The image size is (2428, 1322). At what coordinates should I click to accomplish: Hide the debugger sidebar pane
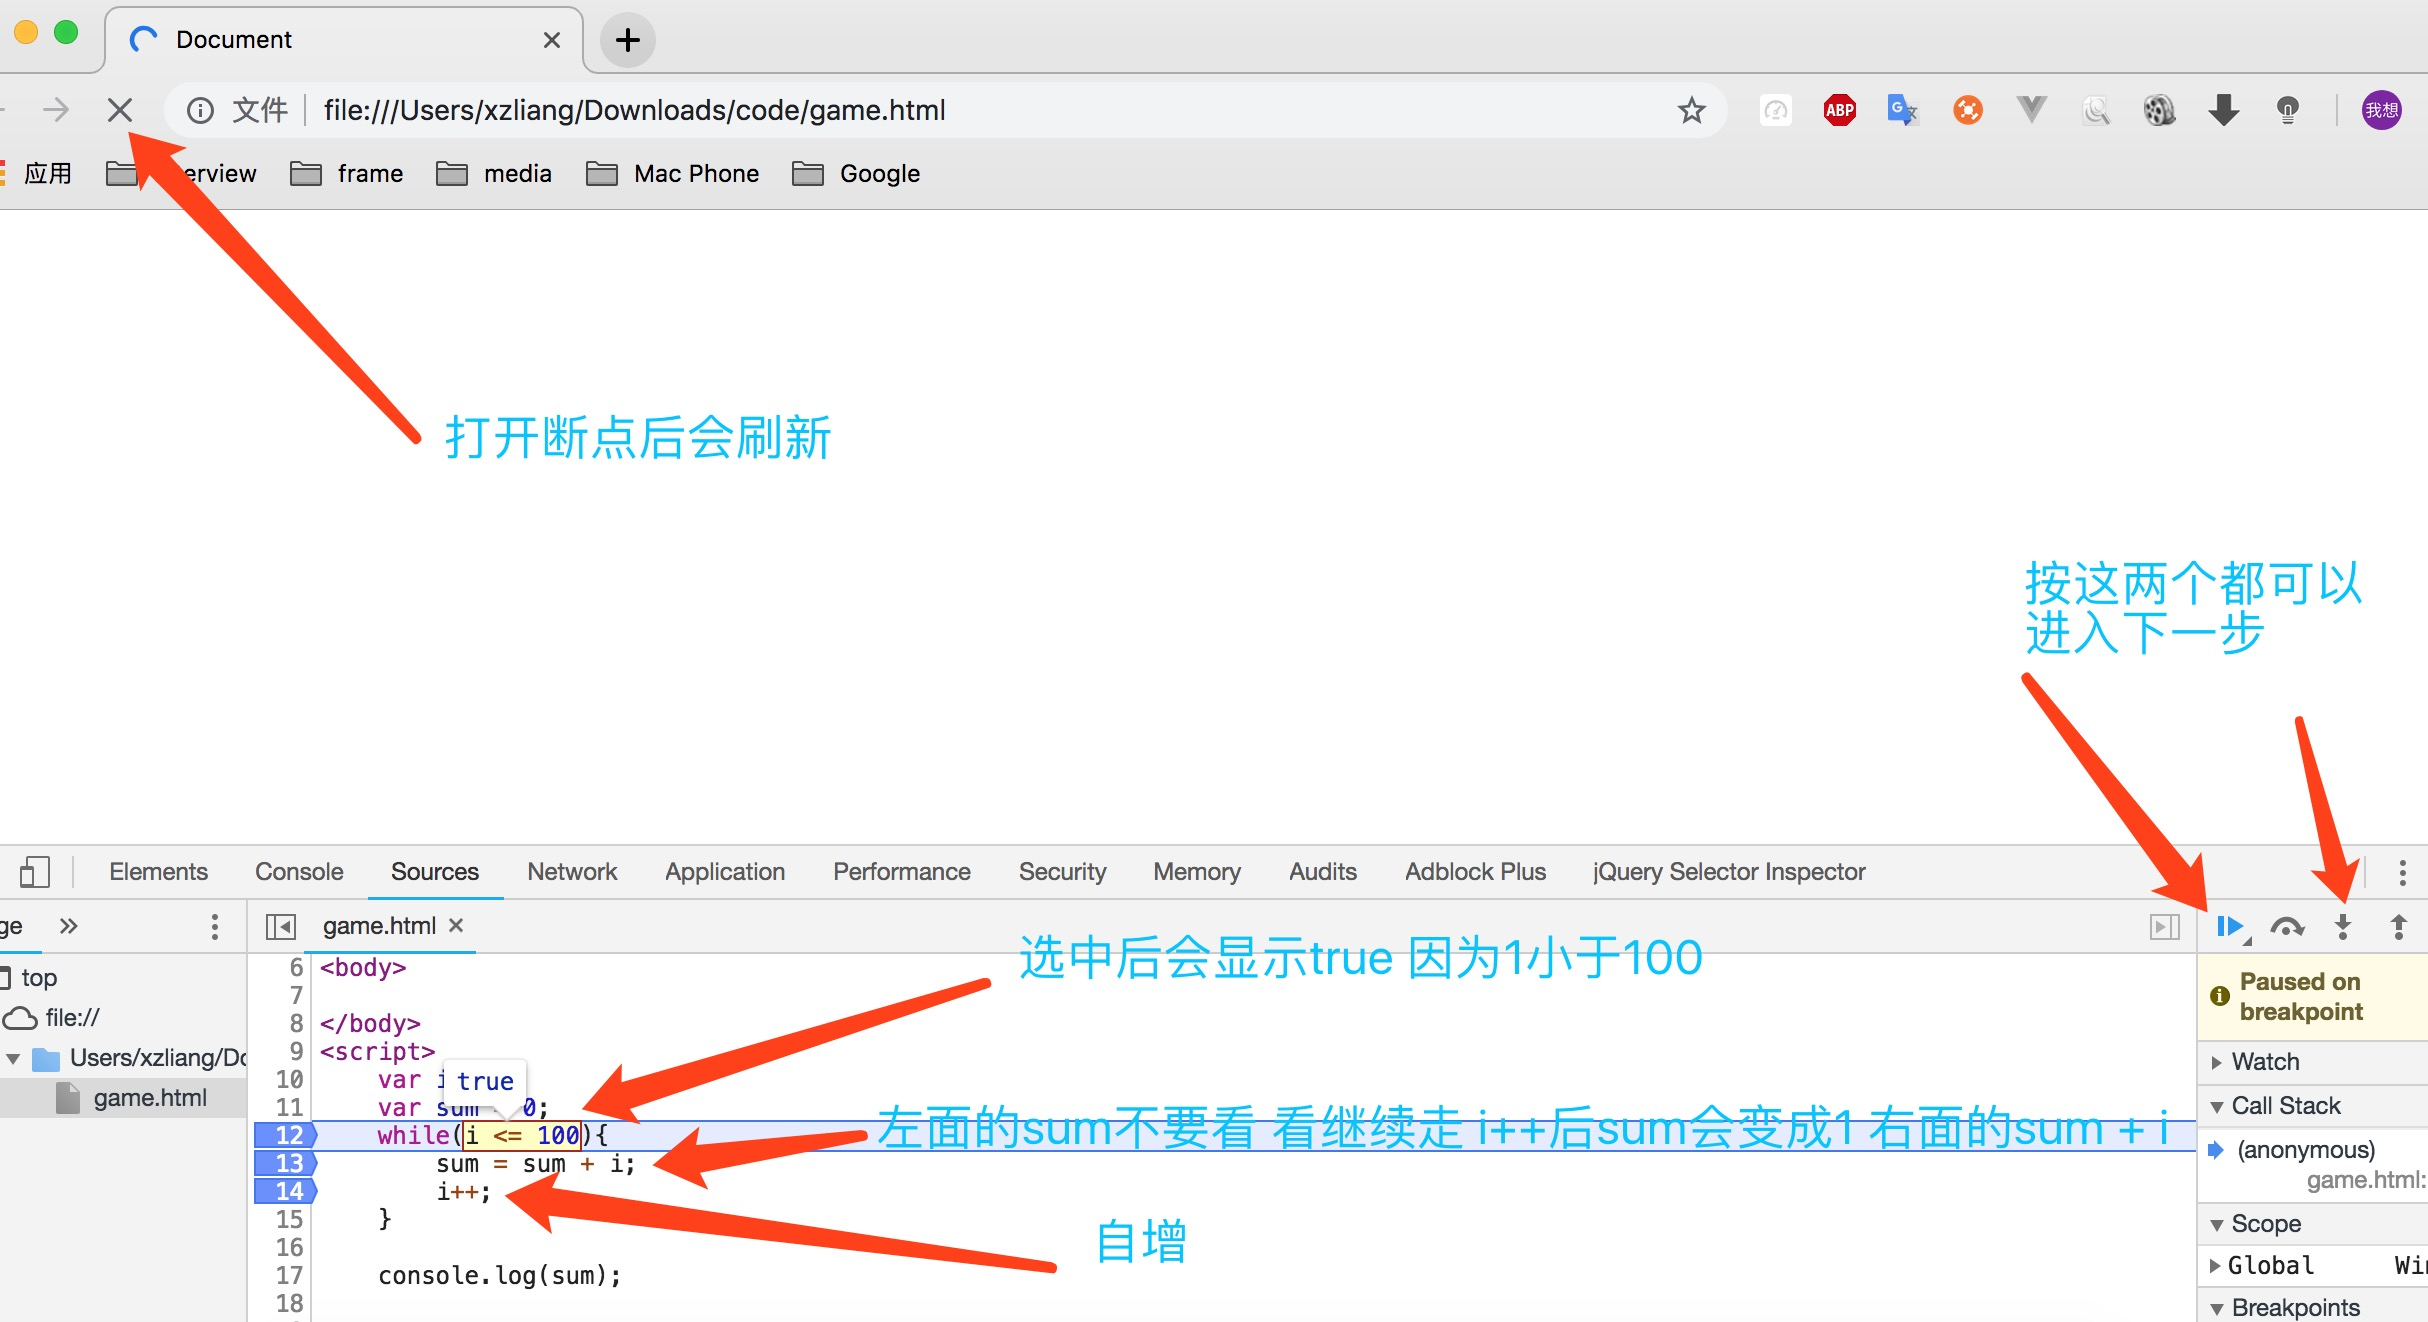2164,927
